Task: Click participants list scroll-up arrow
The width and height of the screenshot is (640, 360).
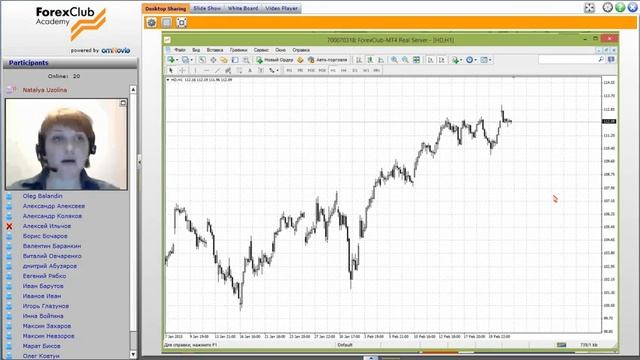Action: click(133, 89)
